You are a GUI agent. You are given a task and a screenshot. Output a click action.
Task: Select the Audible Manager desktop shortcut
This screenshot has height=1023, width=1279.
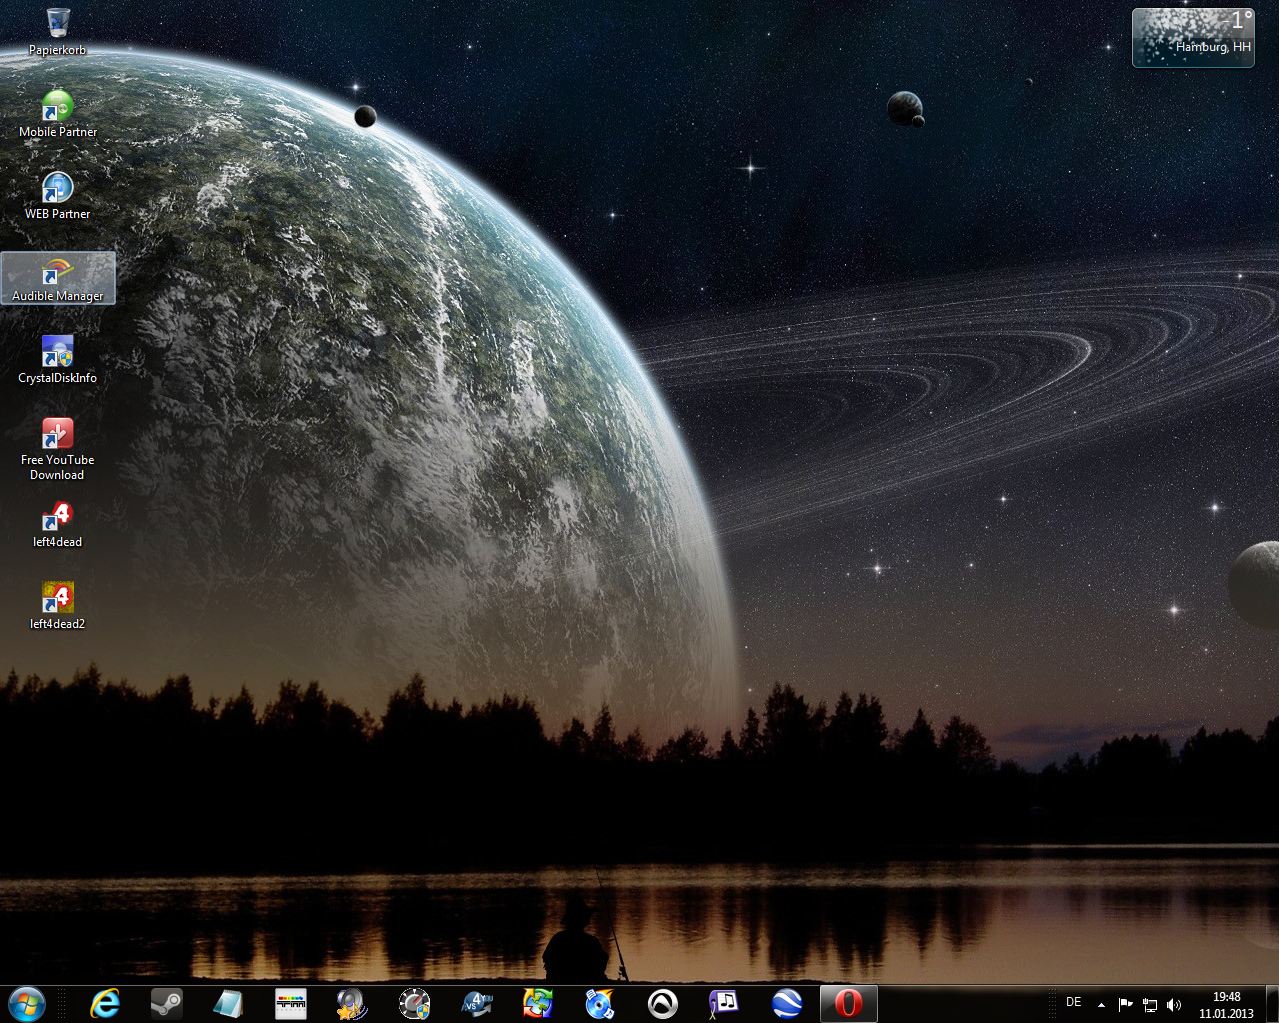coord(58,278)
